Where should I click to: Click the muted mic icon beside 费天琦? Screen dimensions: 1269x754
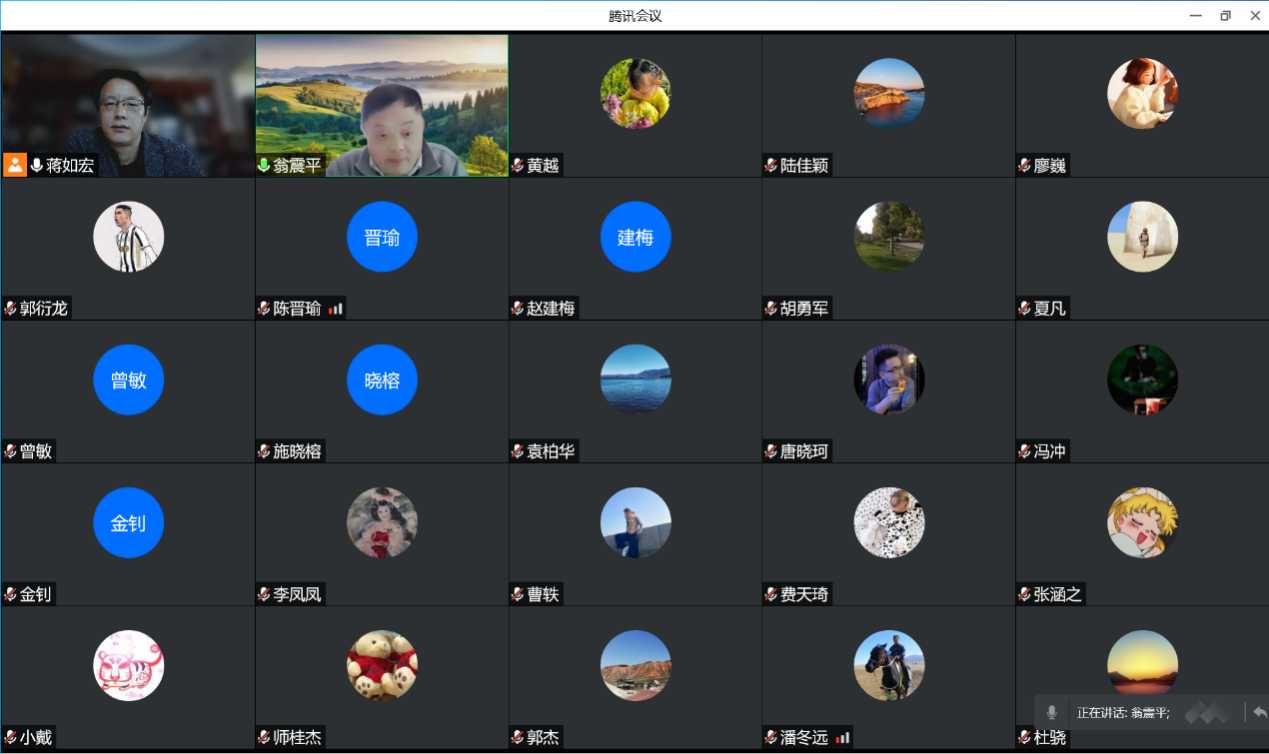[772, 594]
